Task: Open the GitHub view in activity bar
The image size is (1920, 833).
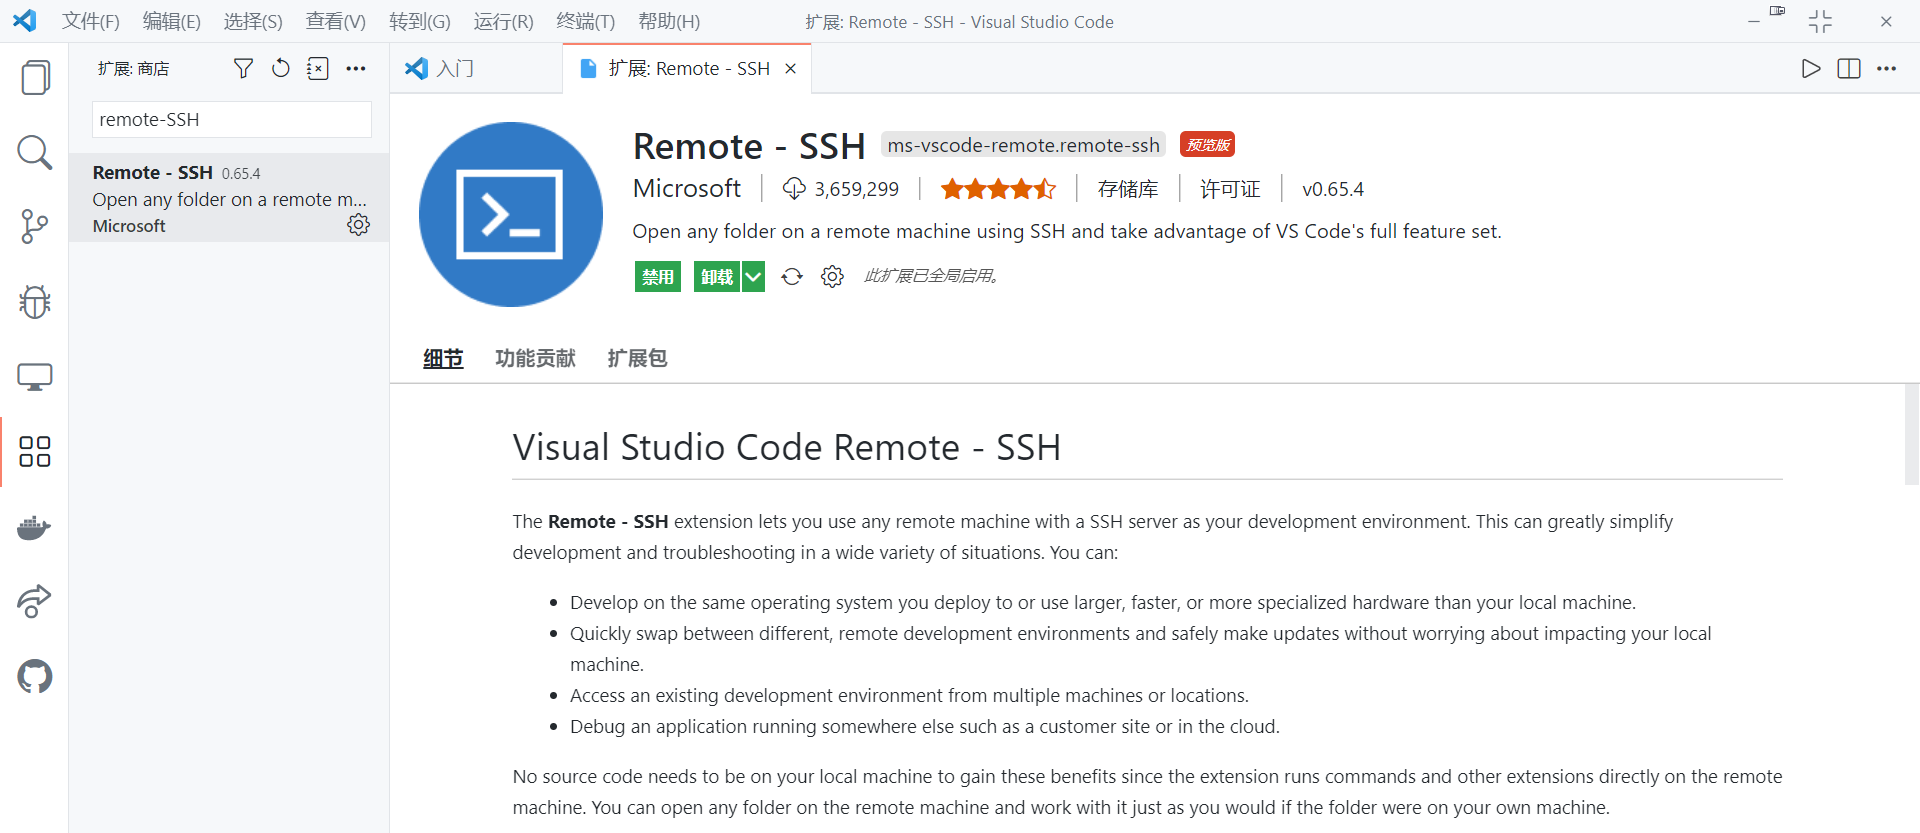Action: tap(35, 677)
